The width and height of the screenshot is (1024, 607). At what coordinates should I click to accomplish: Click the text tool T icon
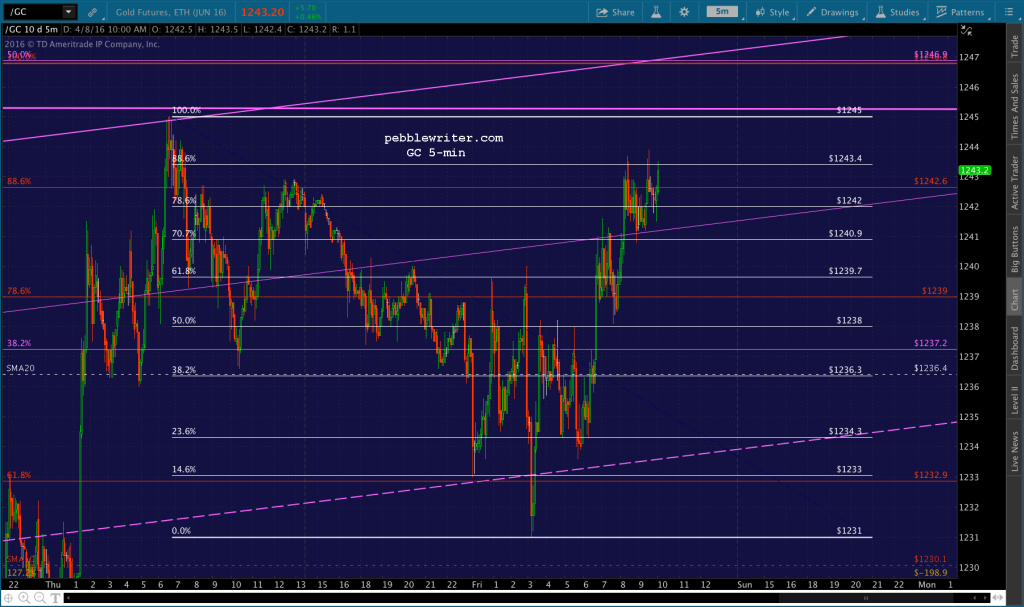coord(55,597)
